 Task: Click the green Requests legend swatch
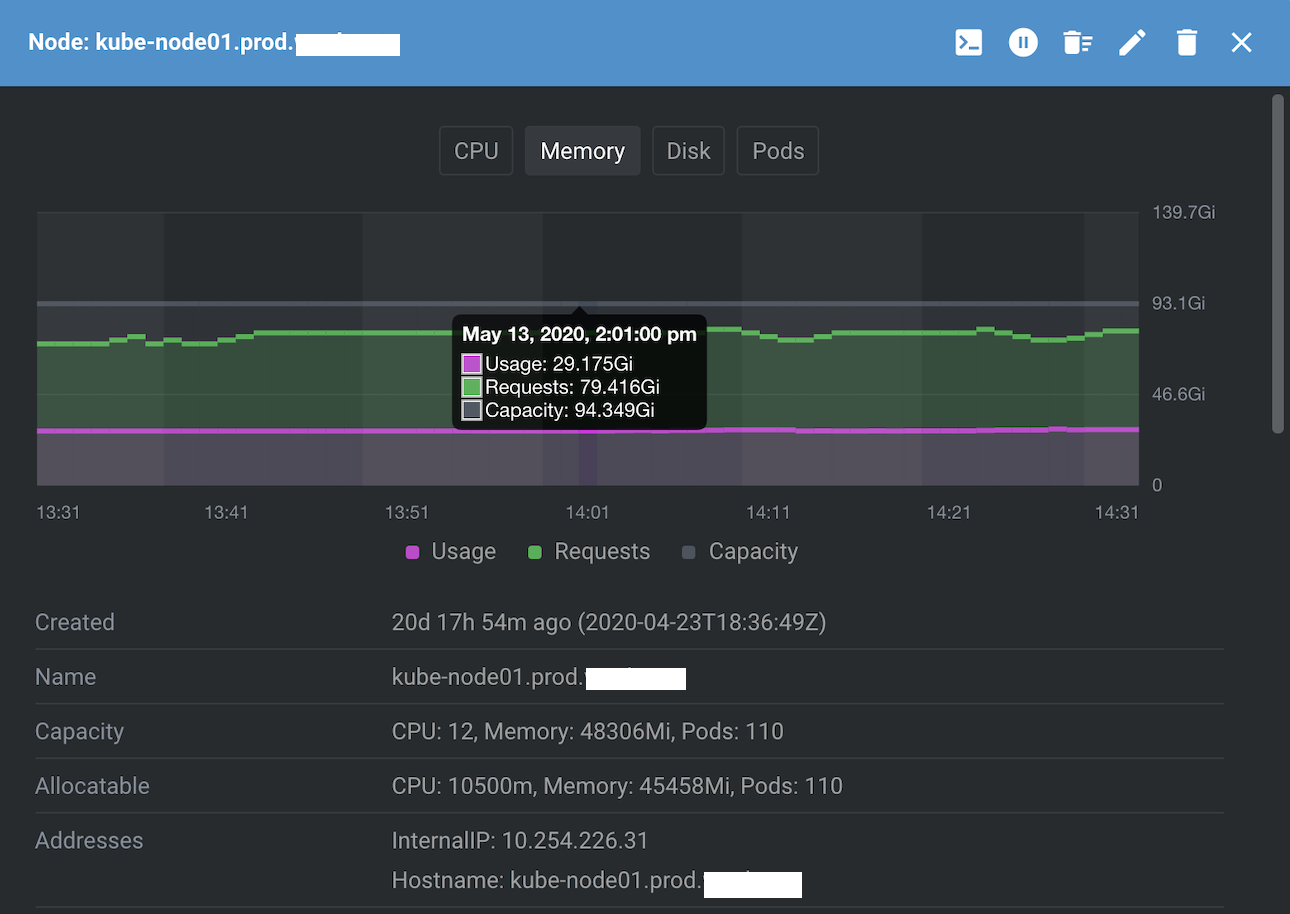tap(535, 553)
